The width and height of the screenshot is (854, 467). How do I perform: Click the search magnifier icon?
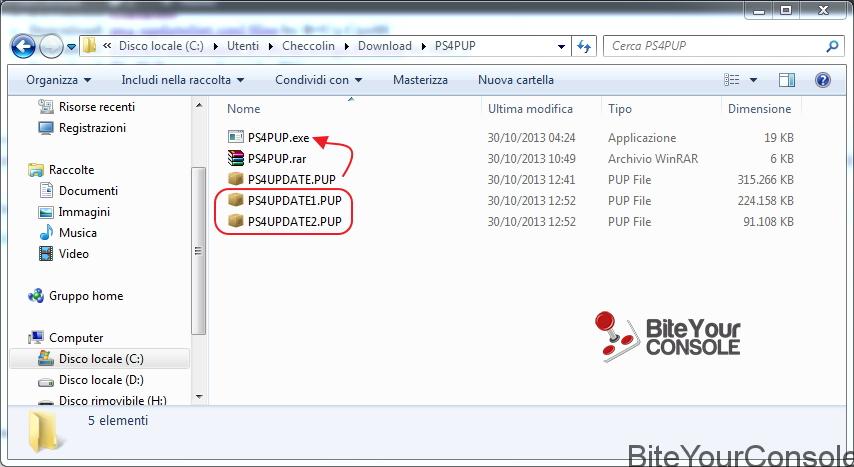pyautogui.click(x=832, y=46)
